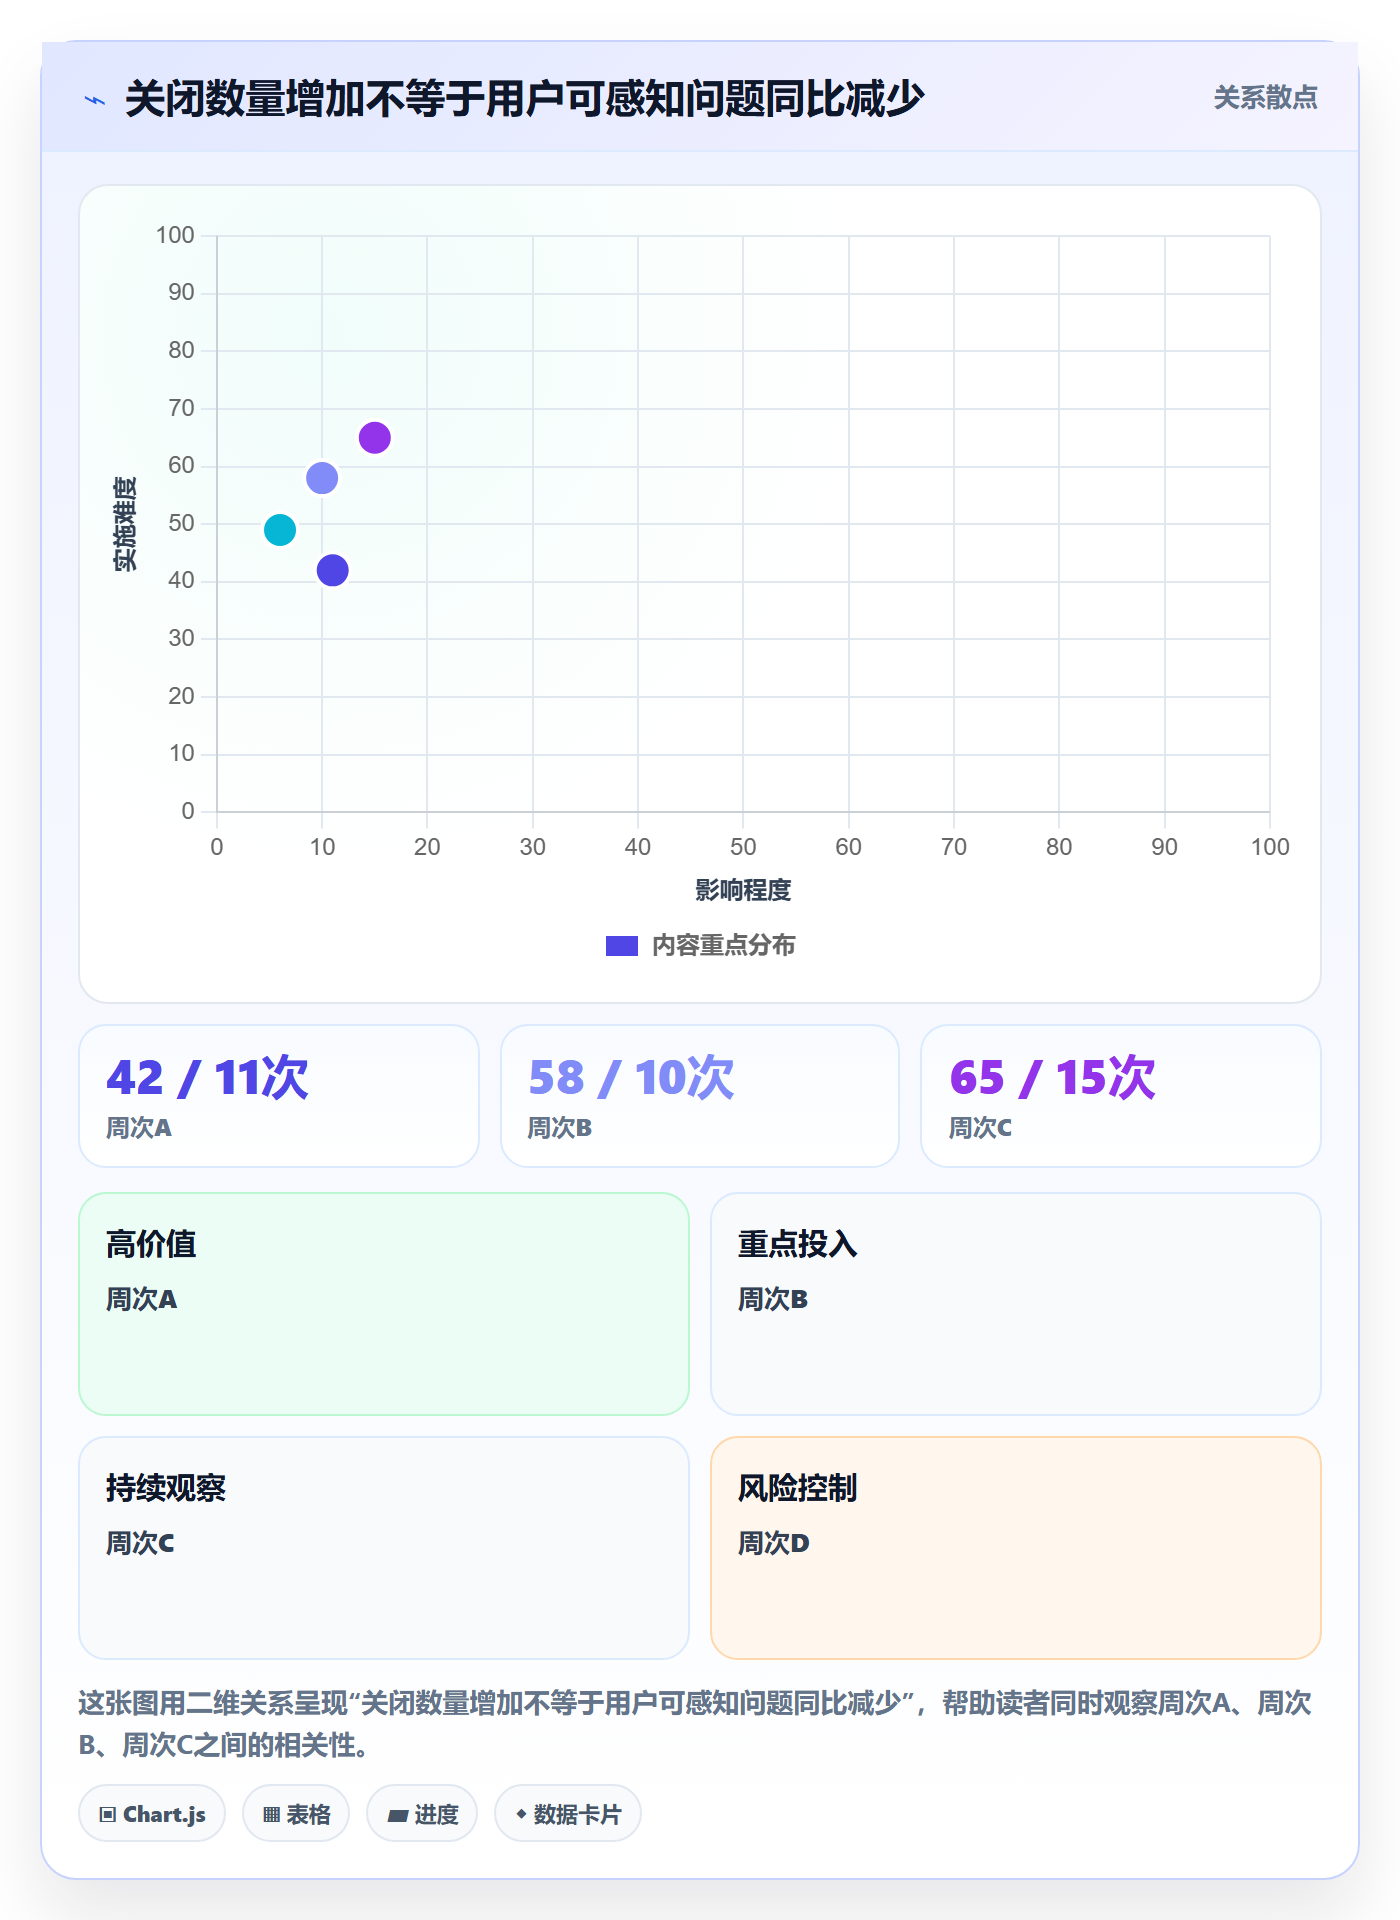Image resolution: width=1400 pixels, height=1920 pixels.
Task: Select the 持续观察 quadrant card
Action: [384, 1548]
